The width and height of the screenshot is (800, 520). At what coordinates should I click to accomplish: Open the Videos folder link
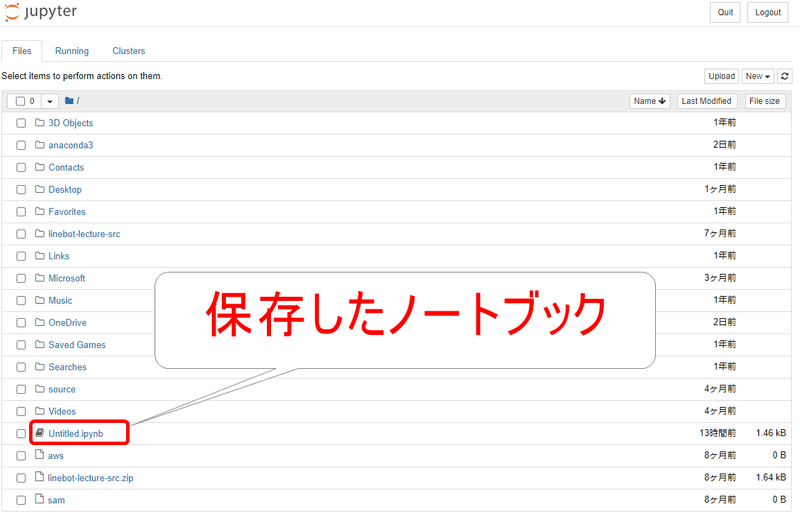[62, 411]
